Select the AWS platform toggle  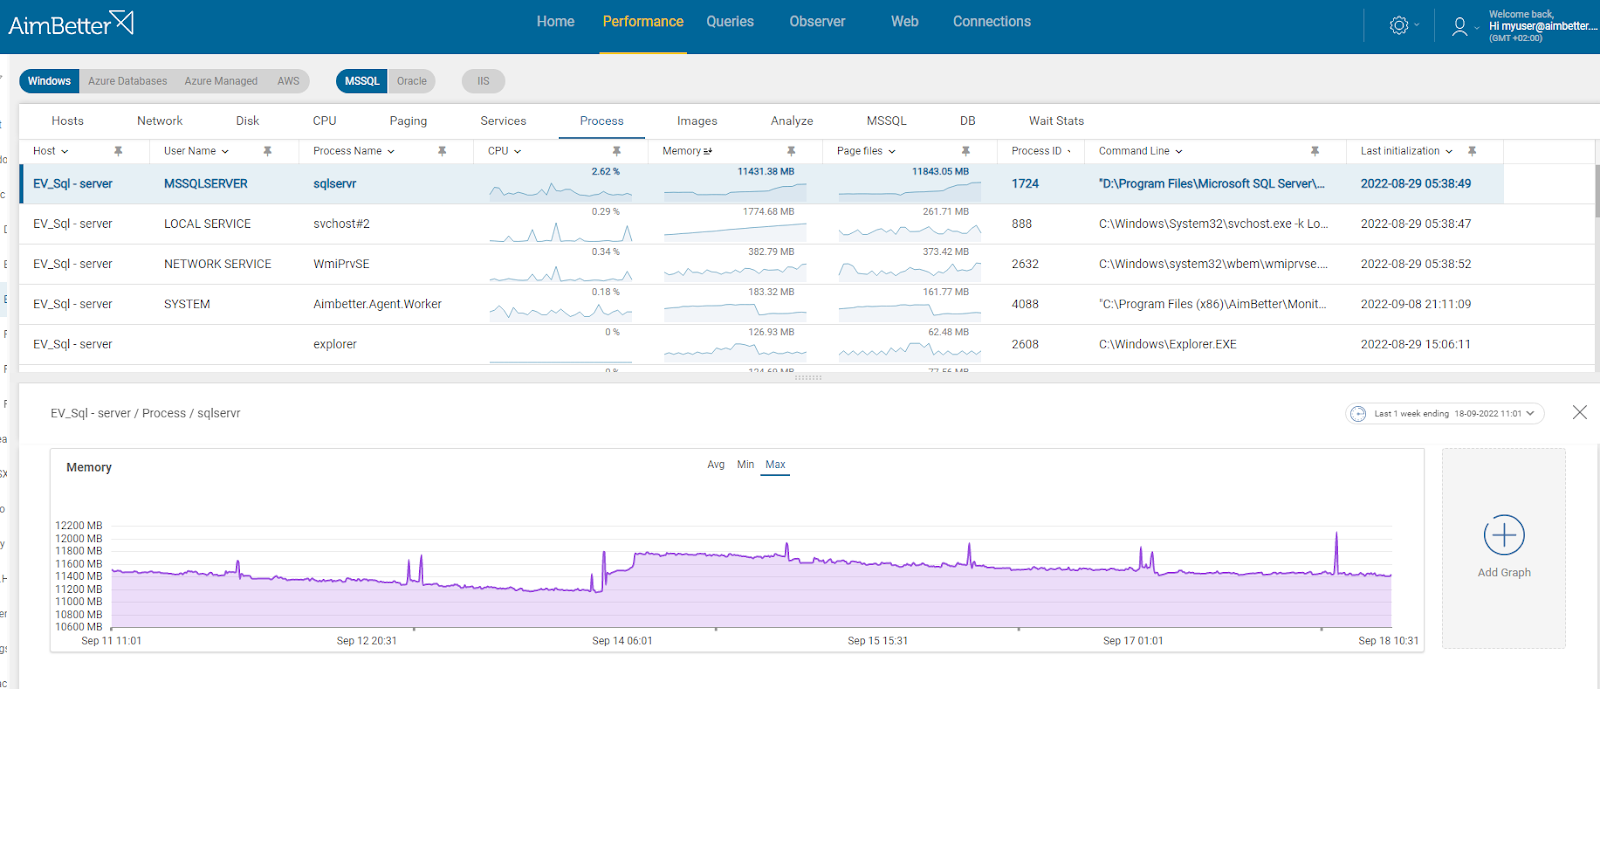click(288, 81)
